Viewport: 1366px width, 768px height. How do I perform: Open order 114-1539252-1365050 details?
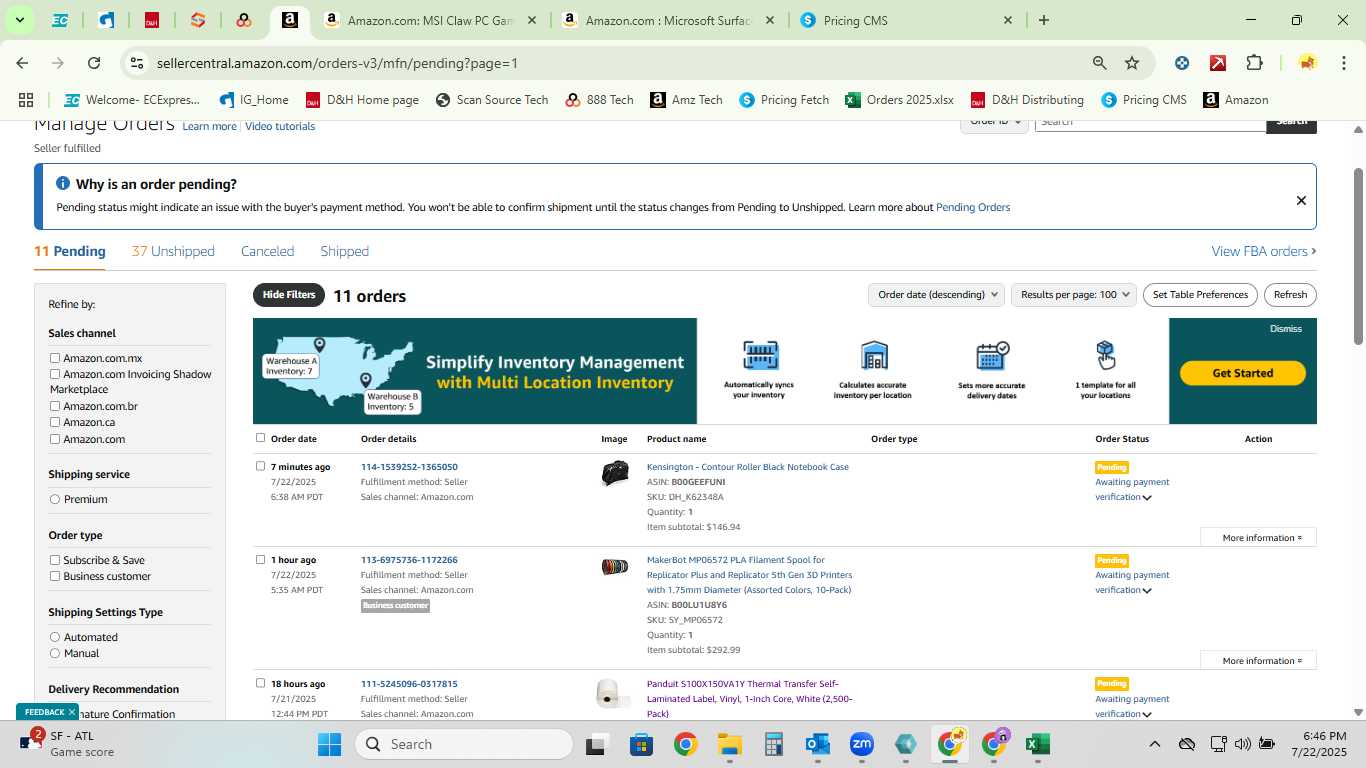coord(409,467)
